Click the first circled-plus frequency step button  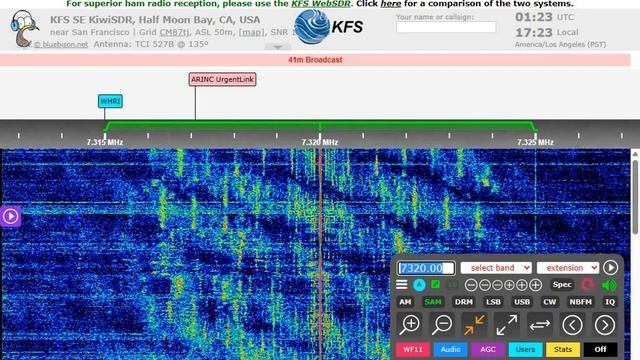(x=509, y=285)
